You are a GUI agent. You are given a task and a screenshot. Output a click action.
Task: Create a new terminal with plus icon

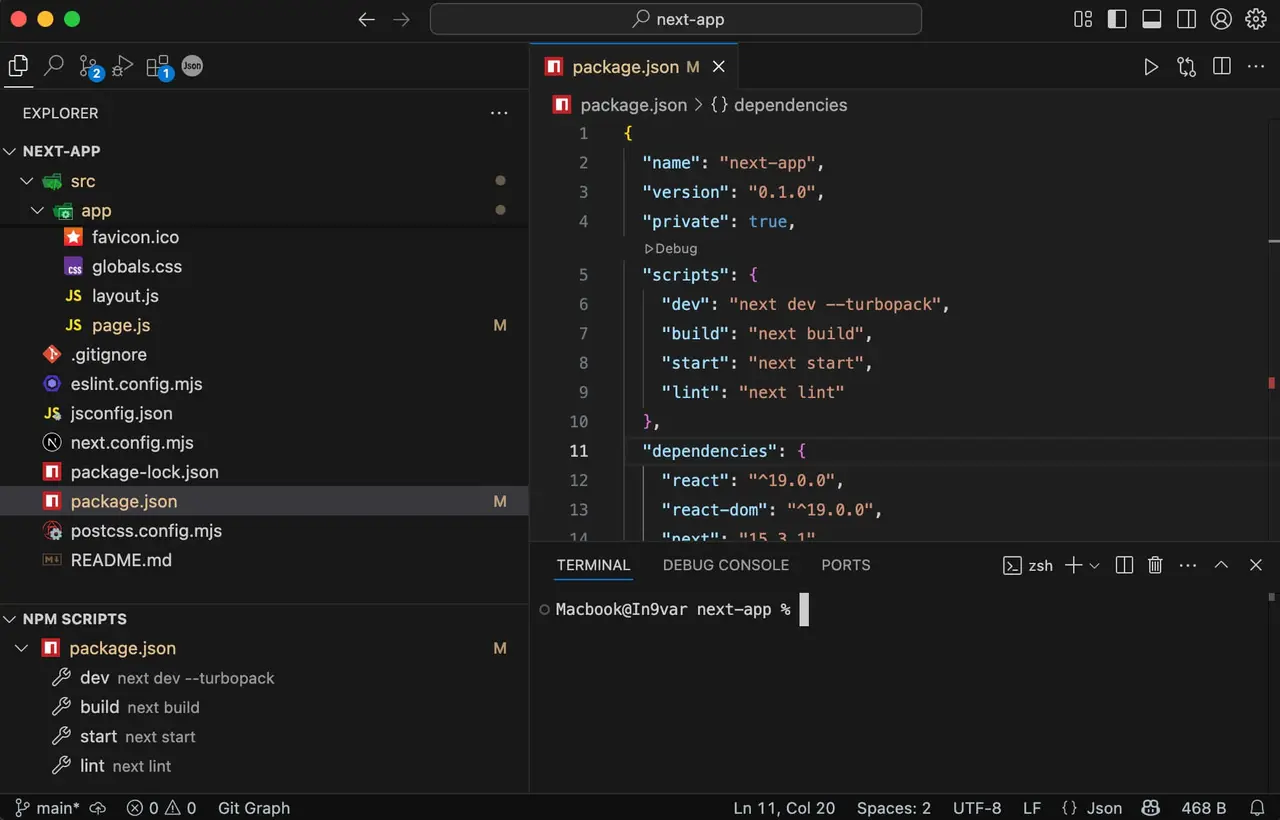tap(1073, 565)
